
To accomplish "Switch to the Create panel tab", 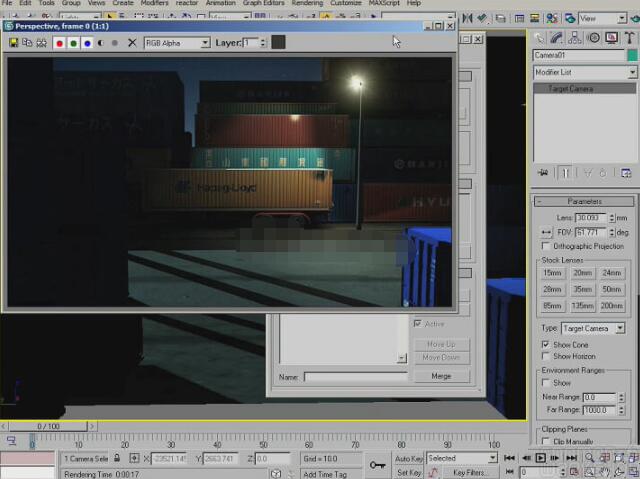I will (x=540, y=38).
